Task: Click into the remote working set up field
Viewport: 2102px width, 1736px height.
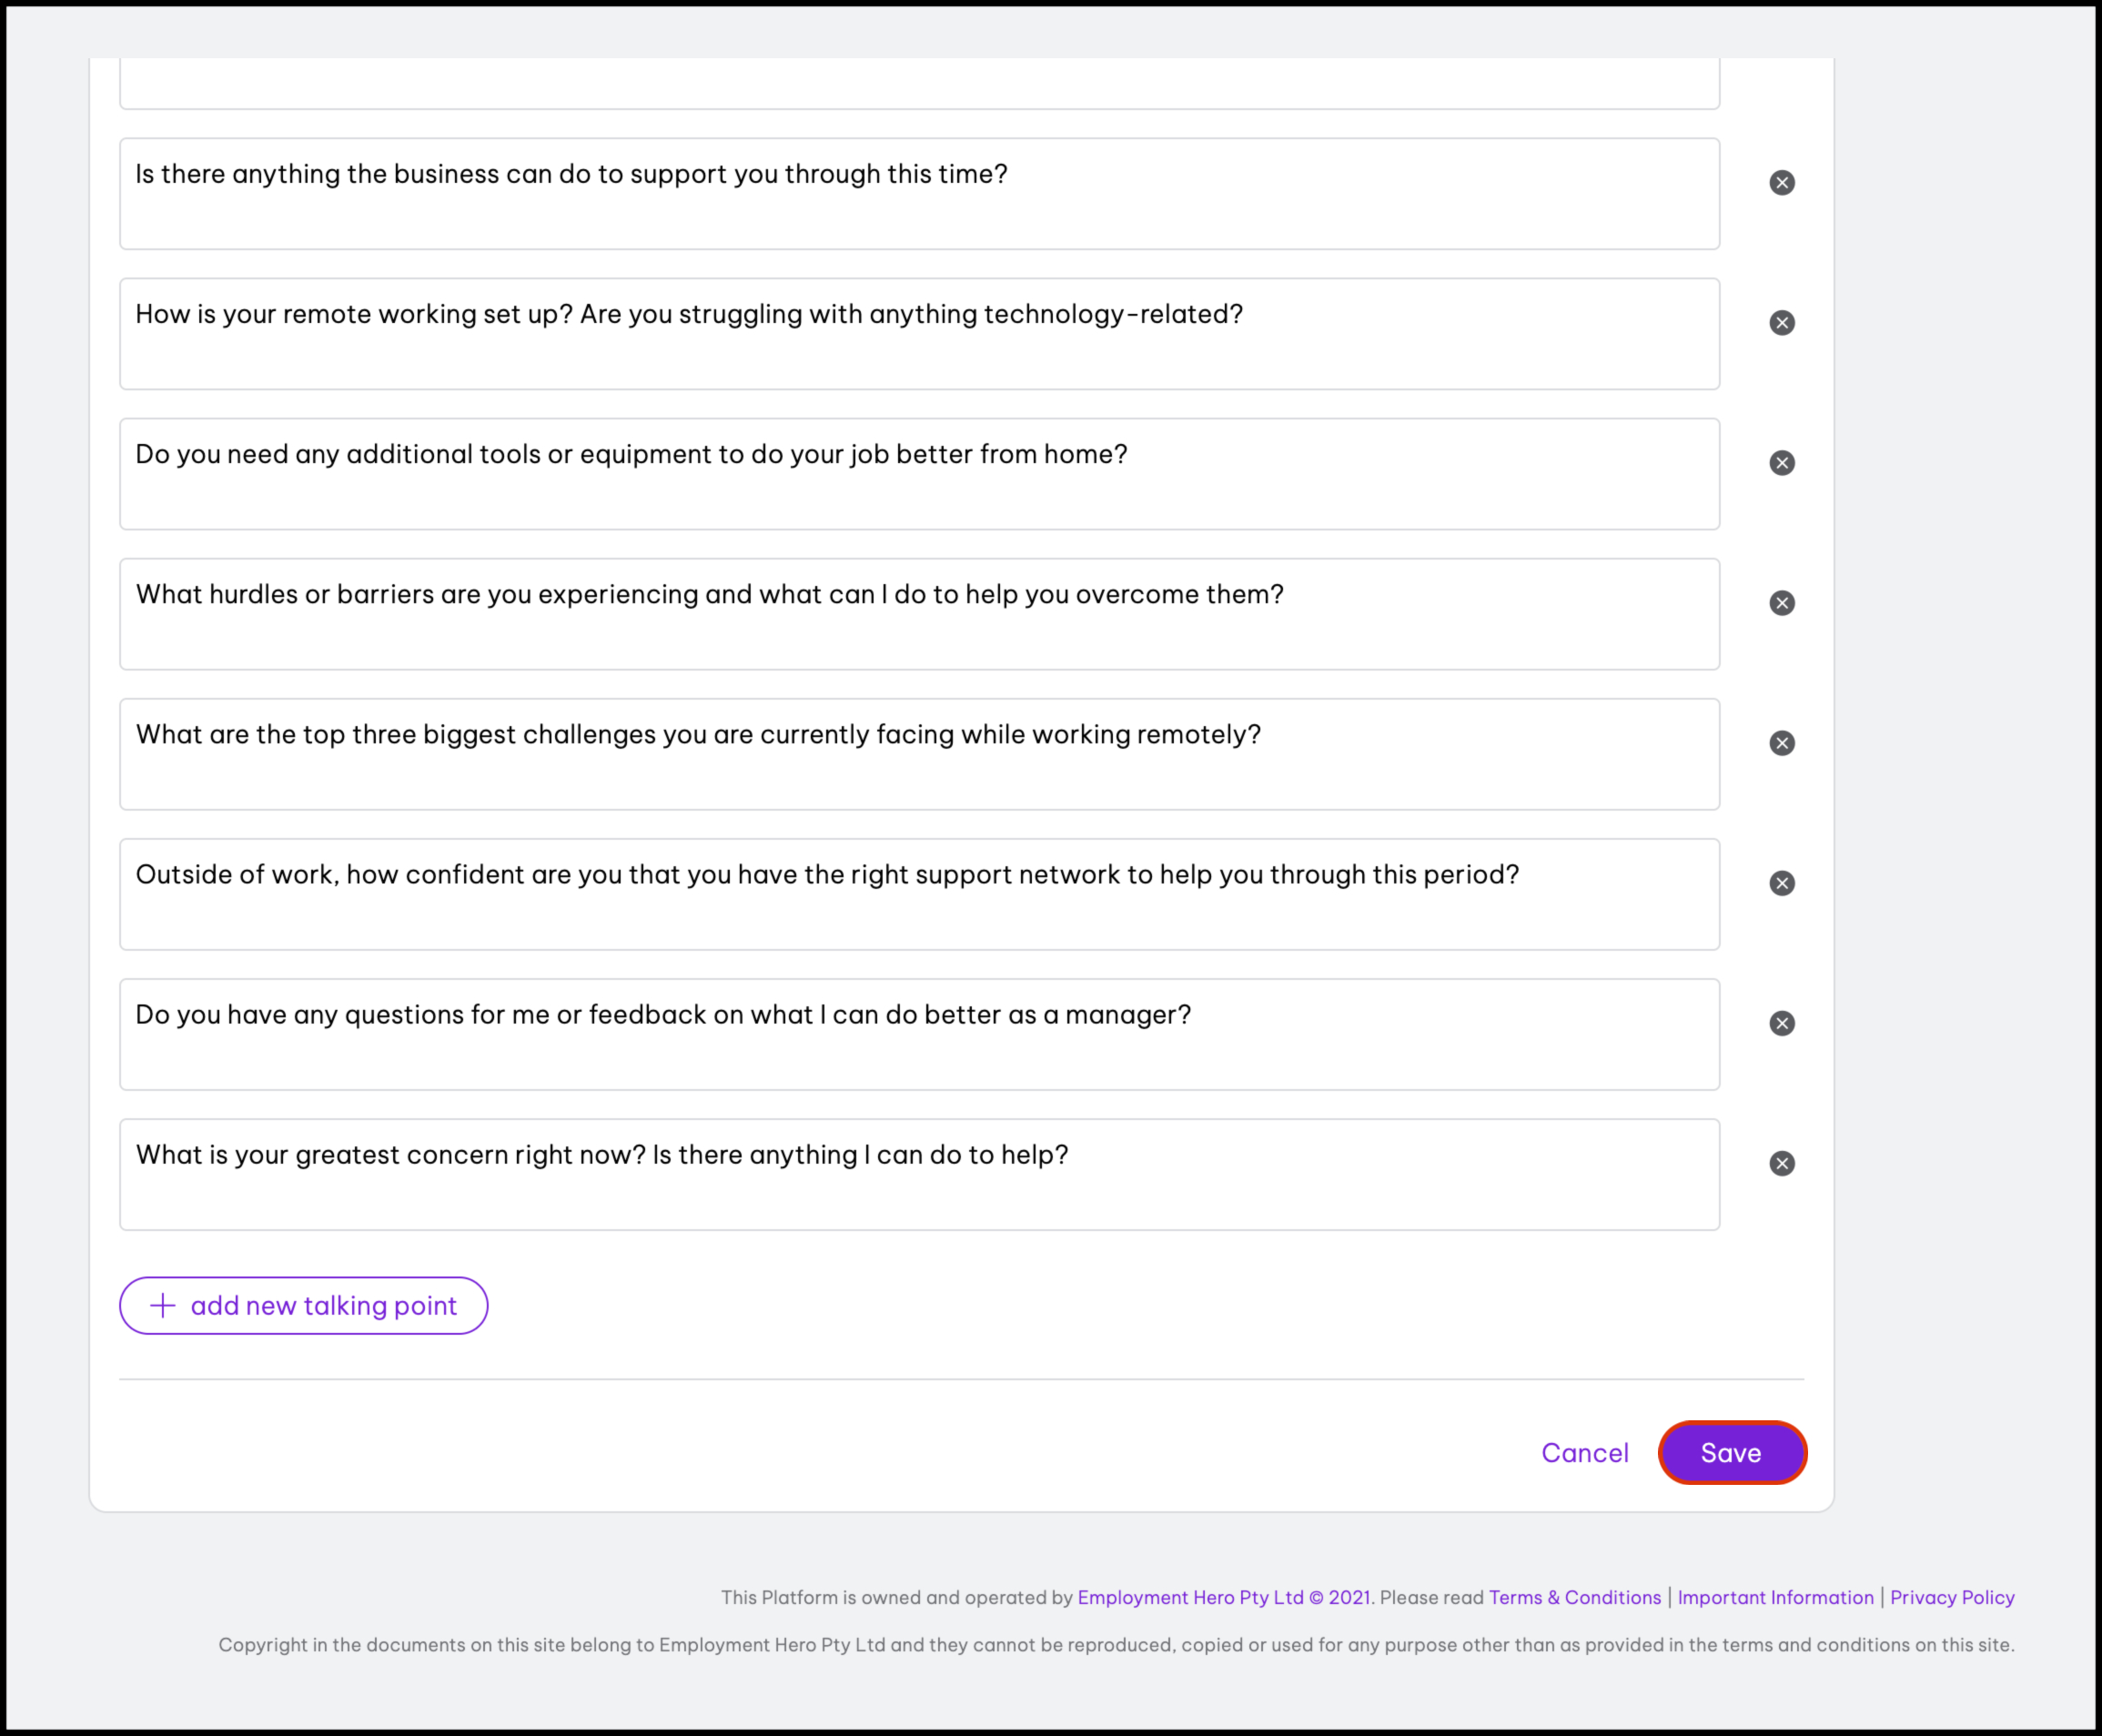Action: point(918,334)
